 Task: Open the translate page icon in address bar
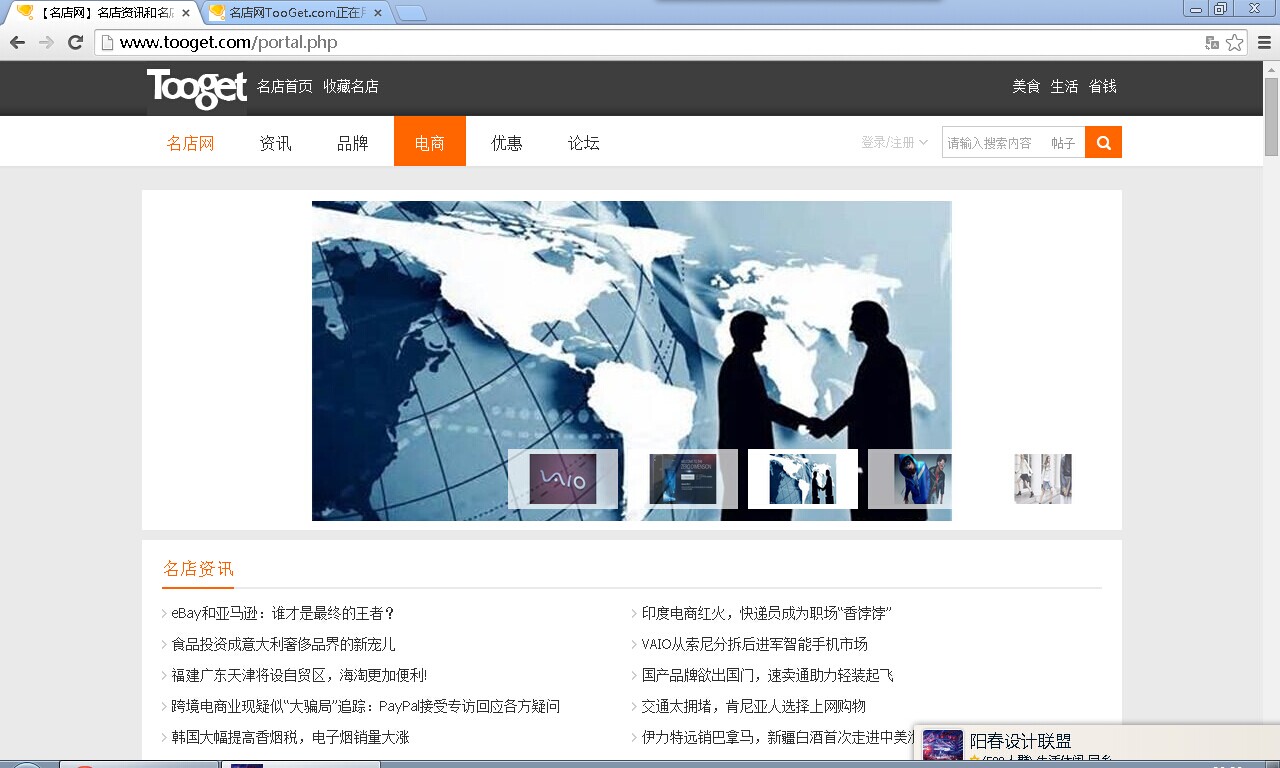[x=1212, y=42]
